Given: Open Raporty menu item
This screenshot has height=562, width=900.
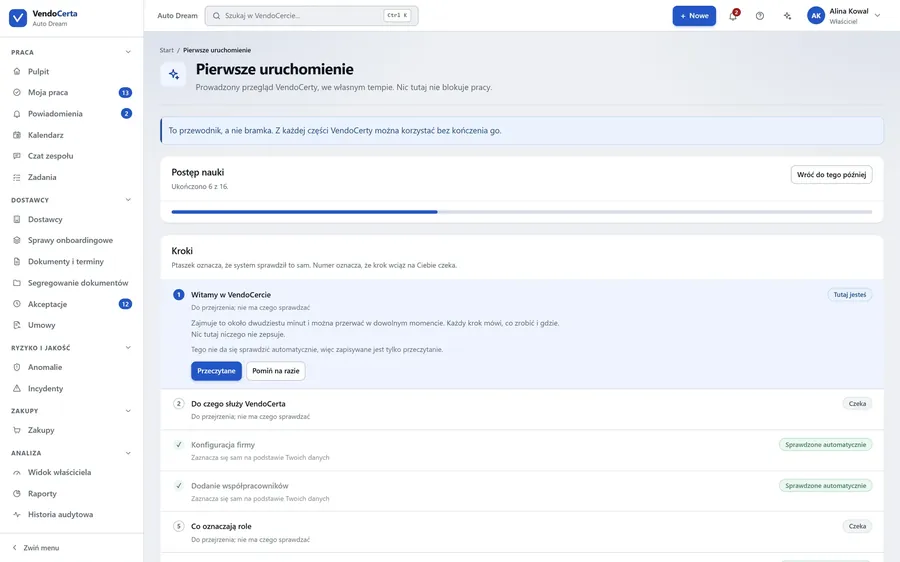Looking at the screenshot, I should pyautogui.click(x=71, y=493).
